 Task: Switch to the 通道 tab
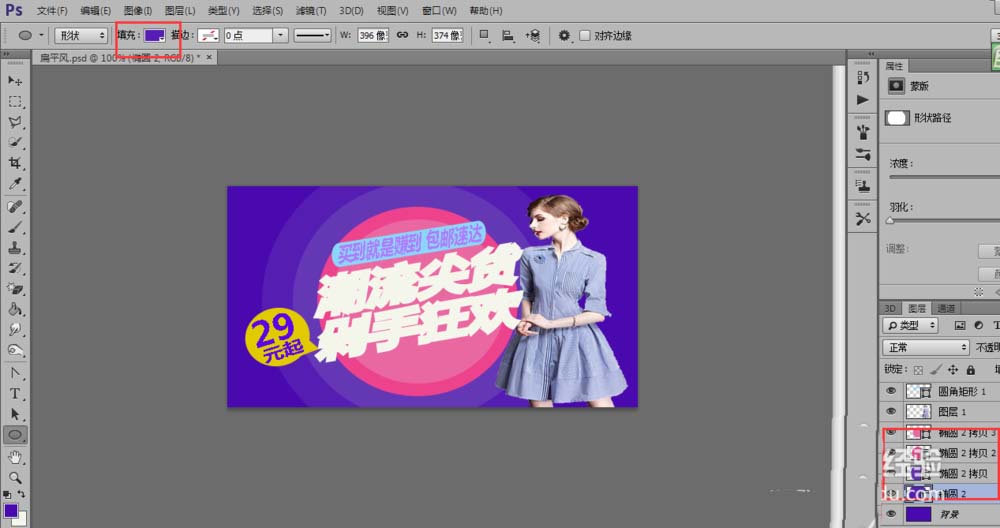point(946,309)
